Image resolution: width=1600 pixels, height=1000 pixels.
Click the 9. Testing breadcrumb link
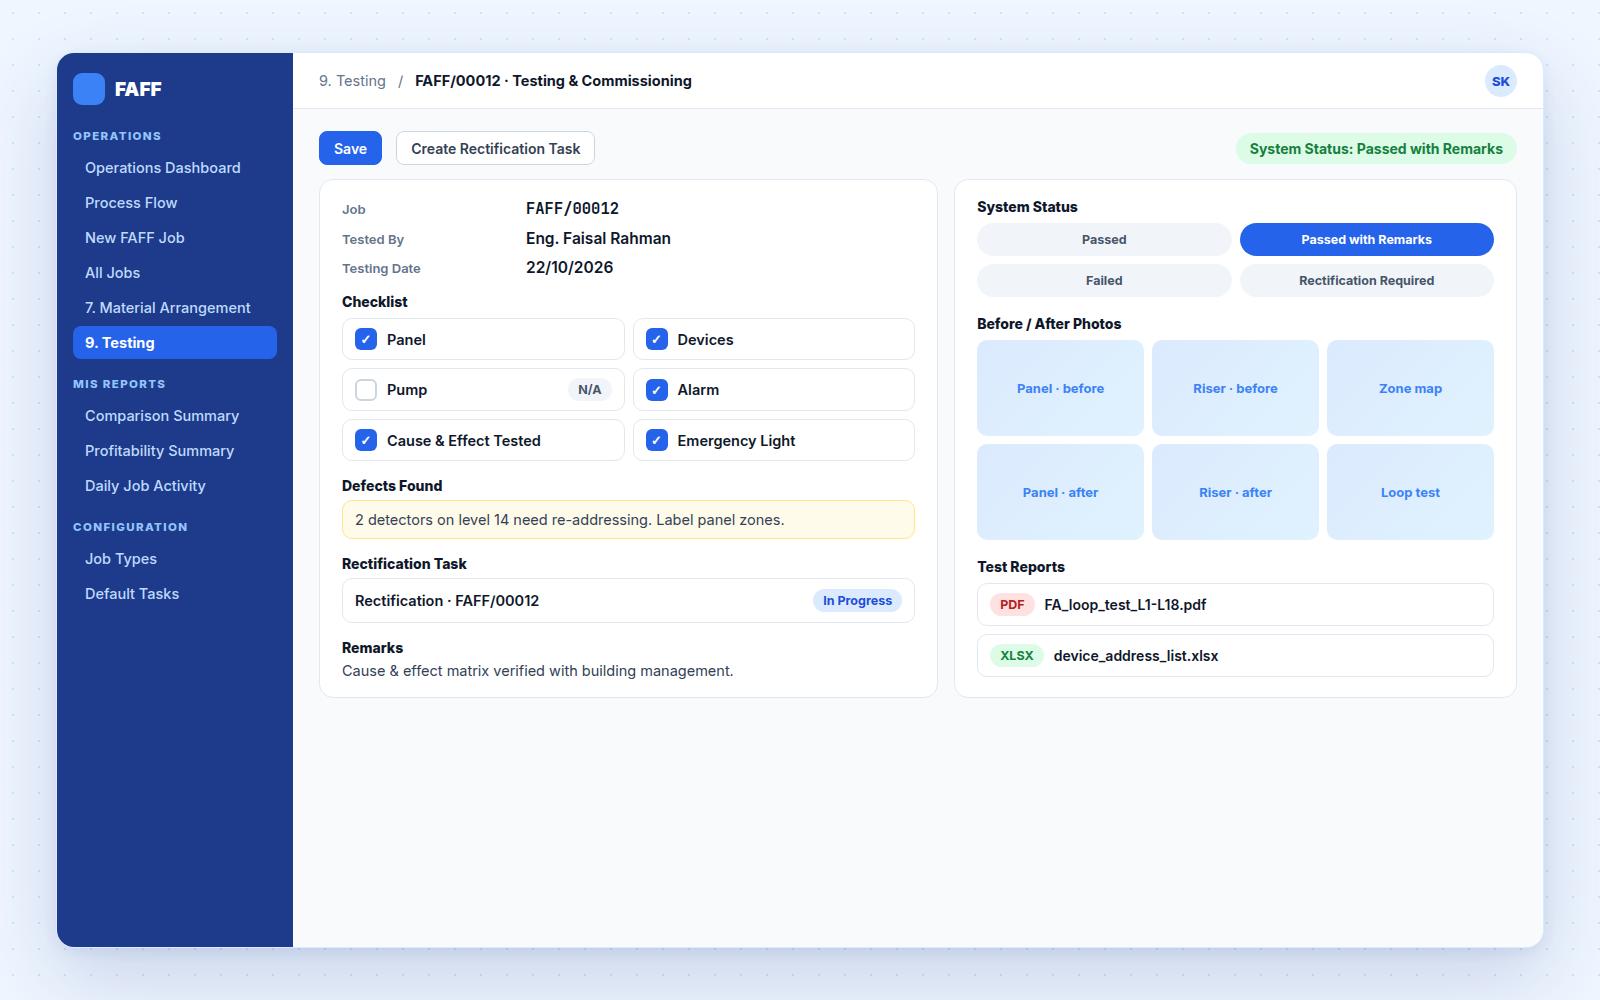pos(352,81)
